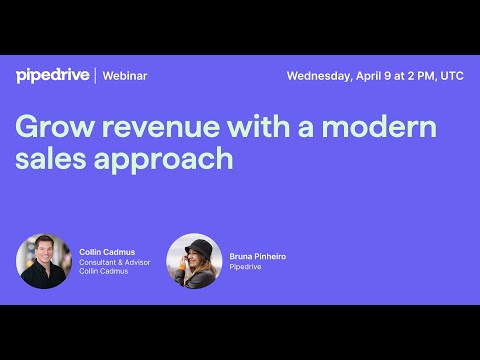Click the Pipedrive label under Bruna Pinheiro

pyautogui.click(x=245, y=267)
